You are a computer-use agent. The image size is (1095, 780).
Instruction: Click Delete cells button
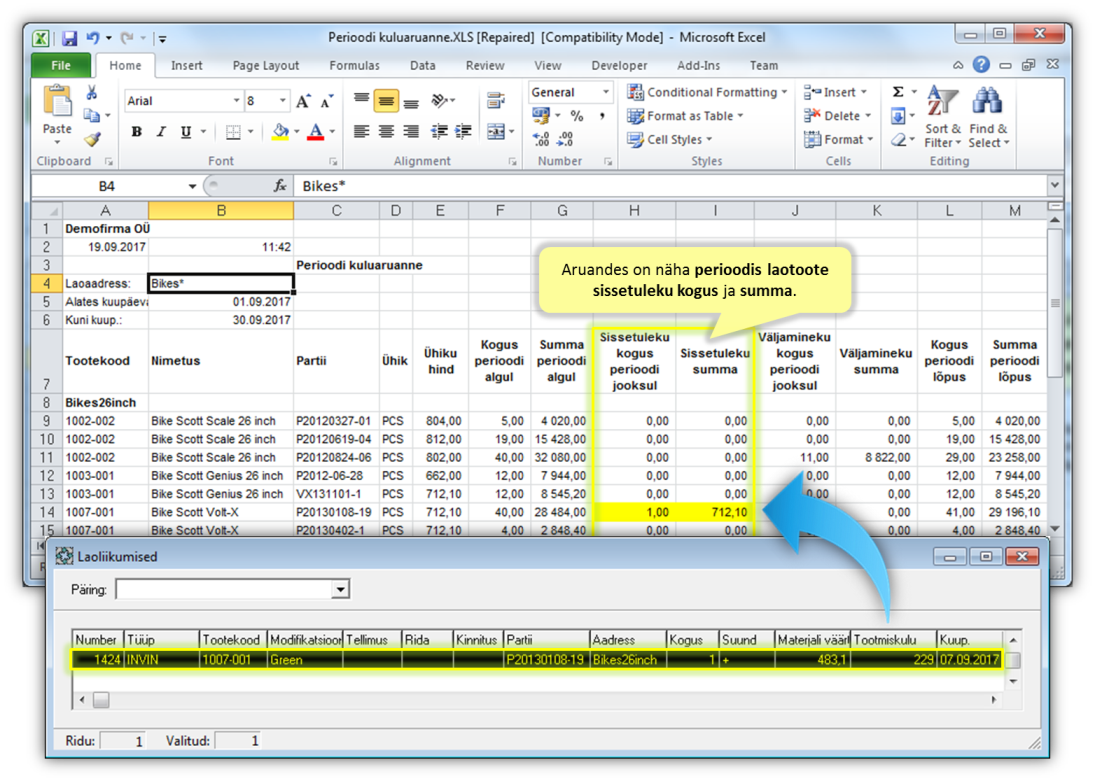837,116
